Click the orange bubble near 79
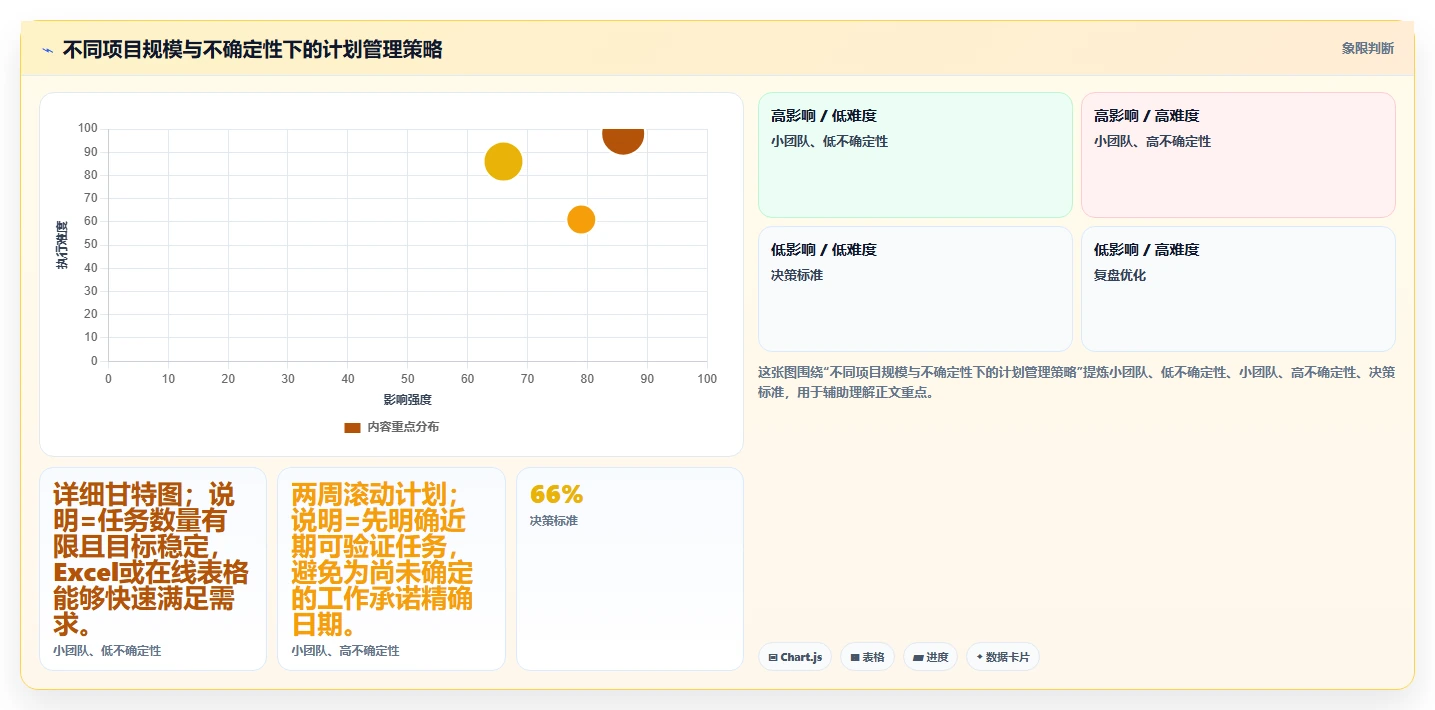Image resolution: width=1435 pixels, height=710 pixels. [x=581, y=220]
